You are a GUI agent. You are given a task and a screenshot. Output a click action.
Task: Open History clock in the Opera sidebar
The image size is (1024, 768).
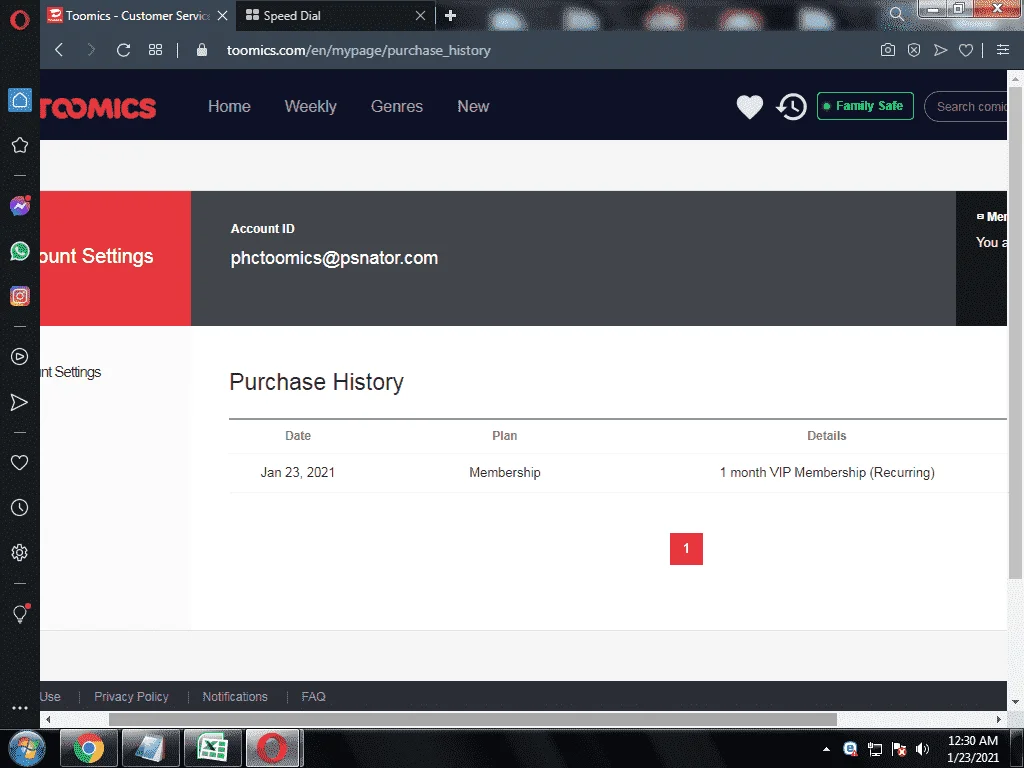20,507
